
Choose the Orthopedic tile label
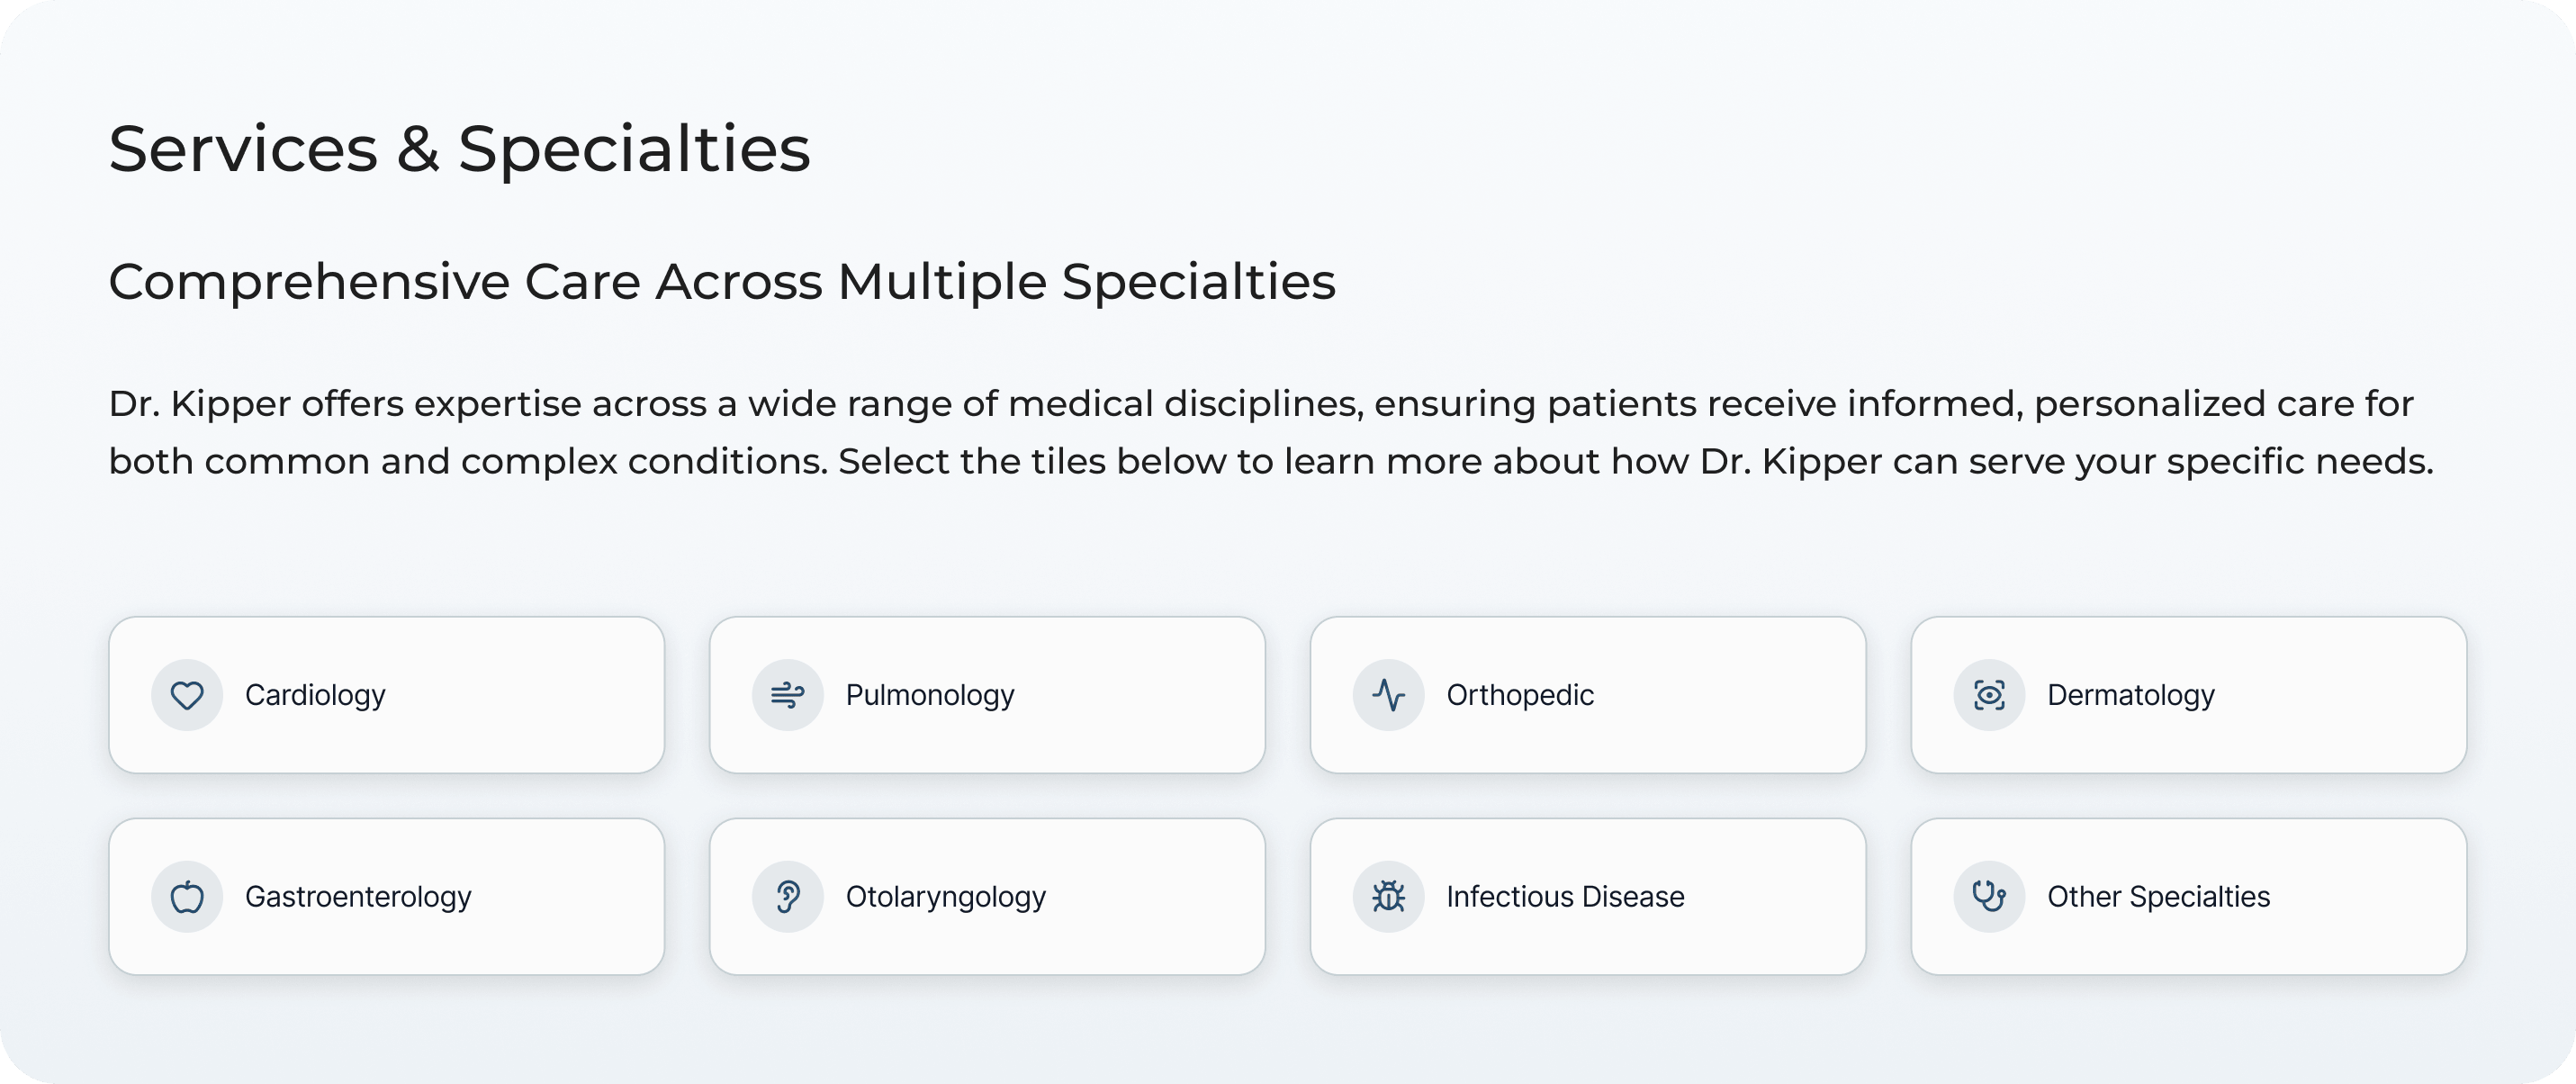[1519, 695]
